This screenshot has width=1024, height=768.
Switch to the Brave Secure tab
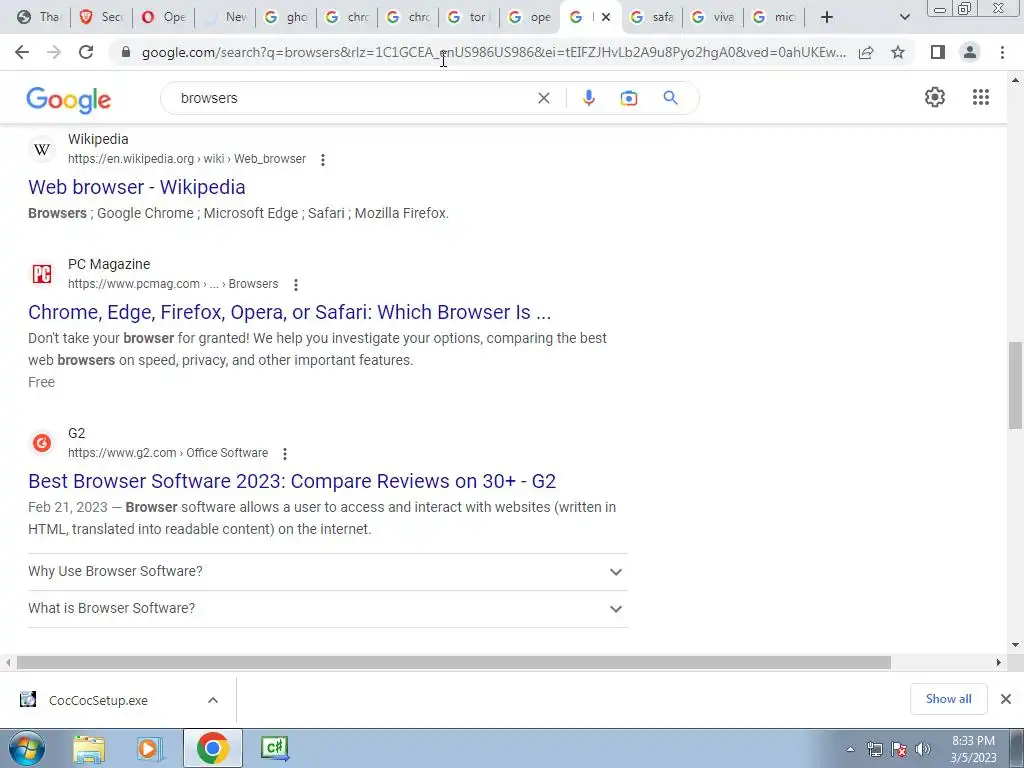[101, 17]
